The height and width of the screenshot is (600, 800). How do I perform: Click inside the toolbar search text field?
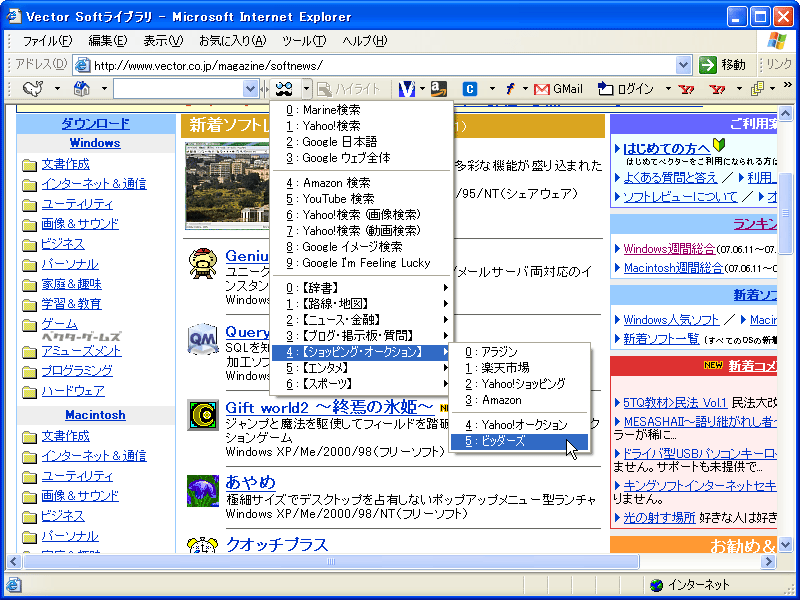tap(178, 89)
